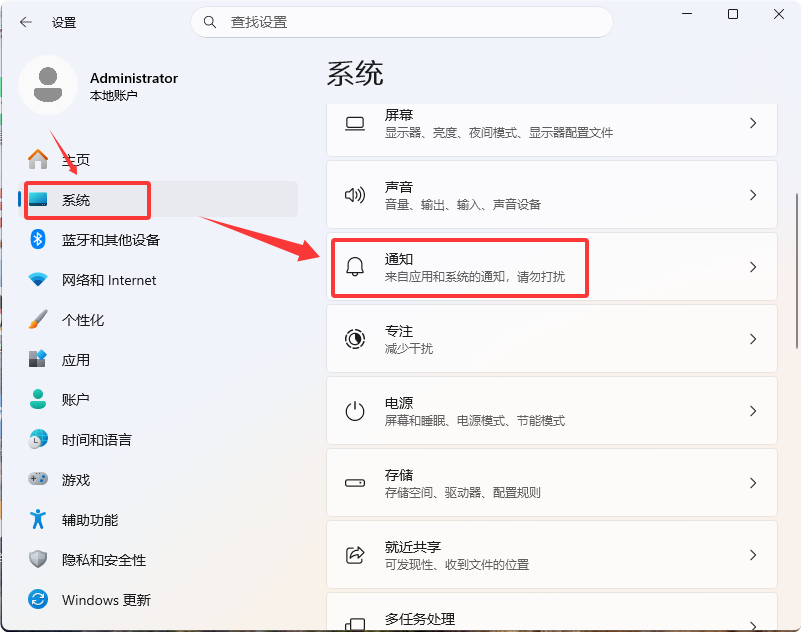
Task: Go back with the arrow button
Action: coord(26,22)
